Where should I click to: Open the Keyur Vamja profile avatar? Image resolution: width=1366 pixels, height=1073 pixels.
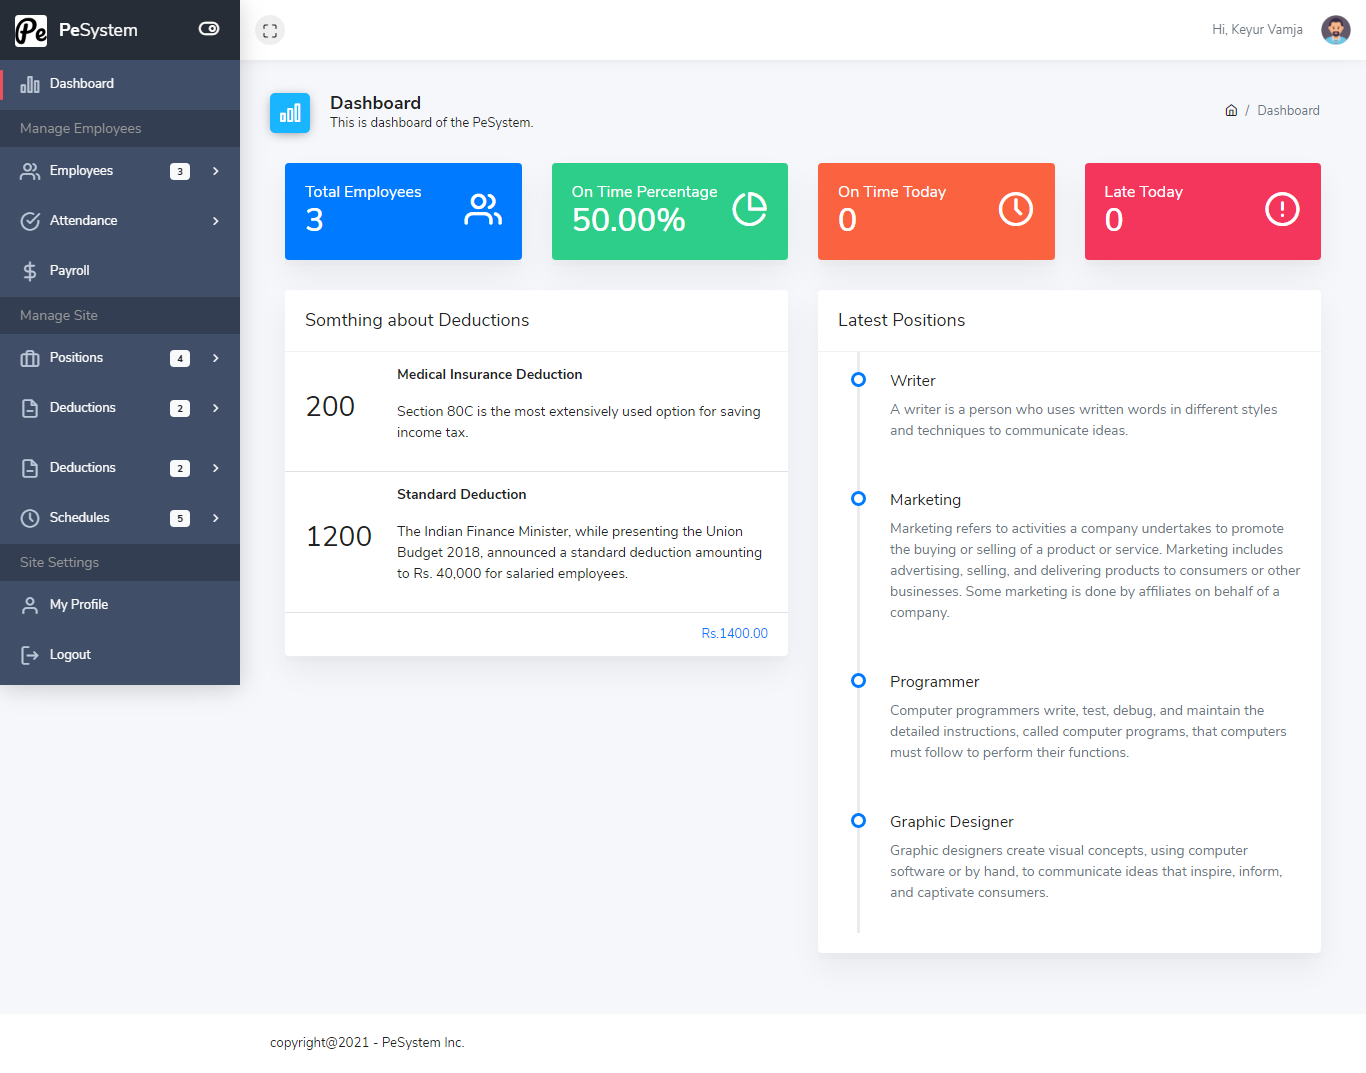coord(1335,29)
